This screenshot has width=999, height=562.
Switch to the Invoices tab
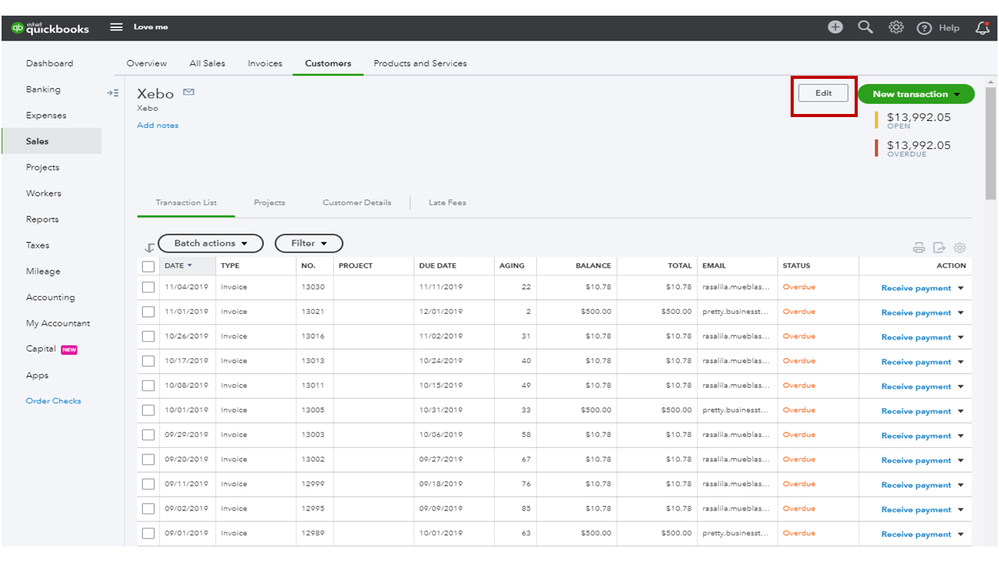[x=265, y=63]
